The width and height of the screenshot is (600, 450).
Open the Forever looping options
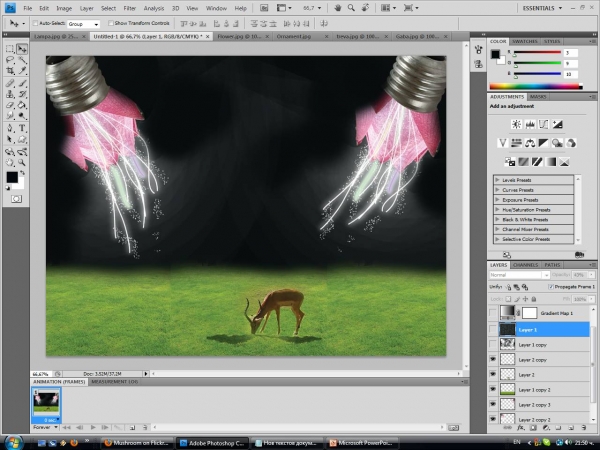[x=45, y=427]
